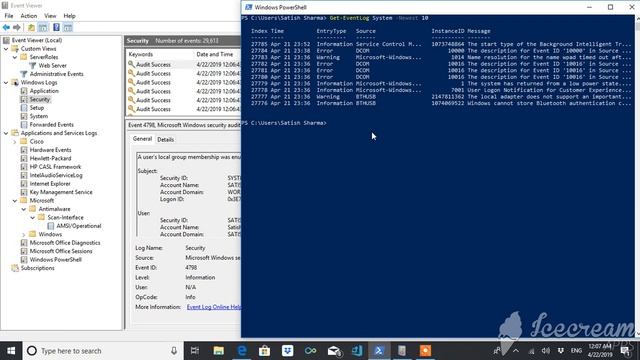Collapse the Windows Logs tree node
Screen dimensions: 640x360
(x=6, y=82)
